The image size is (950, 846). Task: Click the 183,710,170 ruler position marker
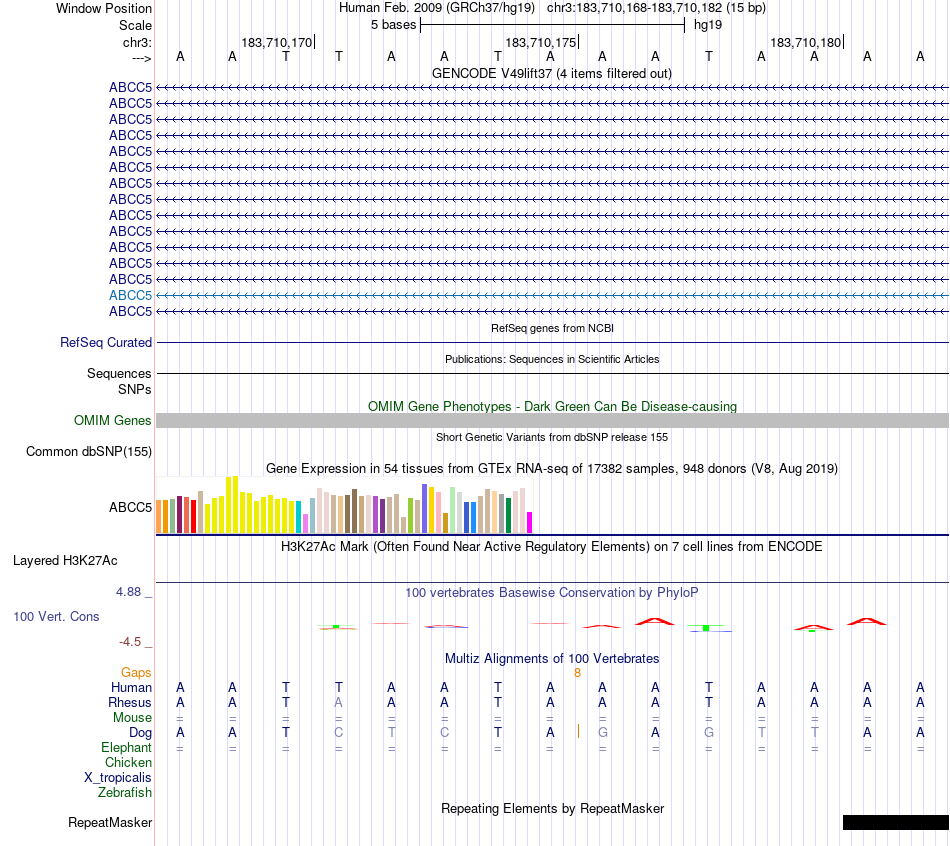pos(277,42)
